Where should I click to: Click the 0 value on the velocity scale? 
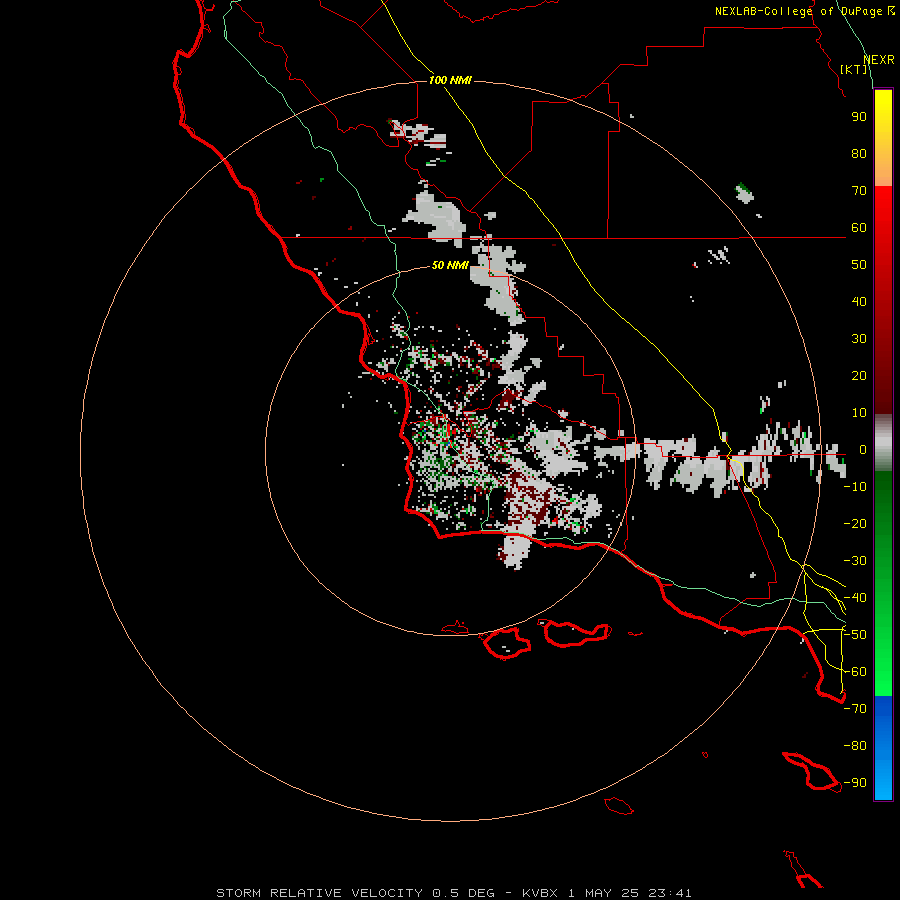(x=863, y=450)
